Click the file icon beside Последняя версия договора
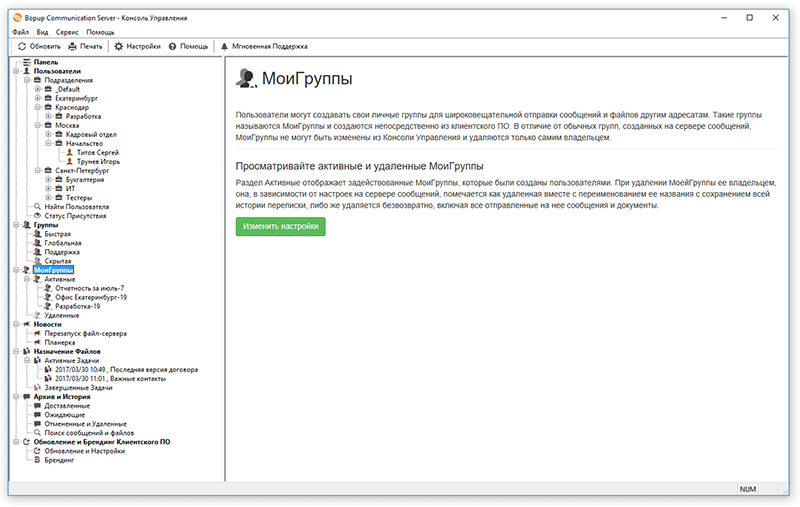 48,370
